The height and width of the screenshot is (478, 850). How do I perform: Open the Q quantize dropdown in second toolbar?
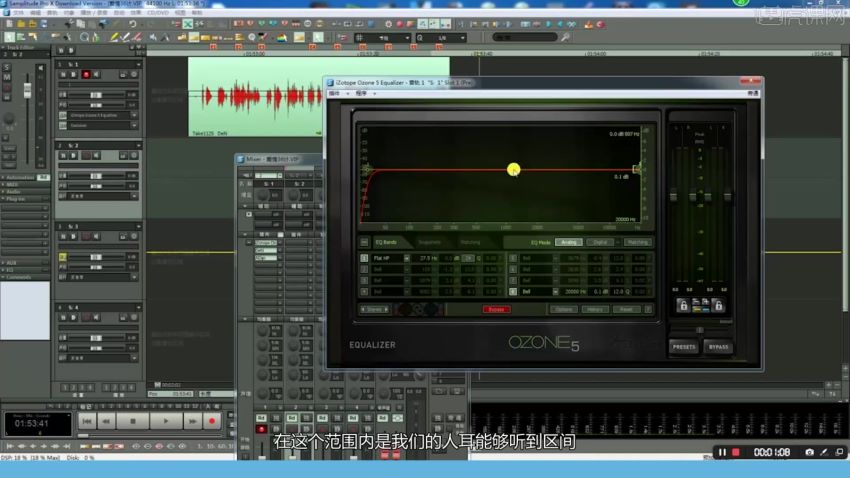coord(462,37)
